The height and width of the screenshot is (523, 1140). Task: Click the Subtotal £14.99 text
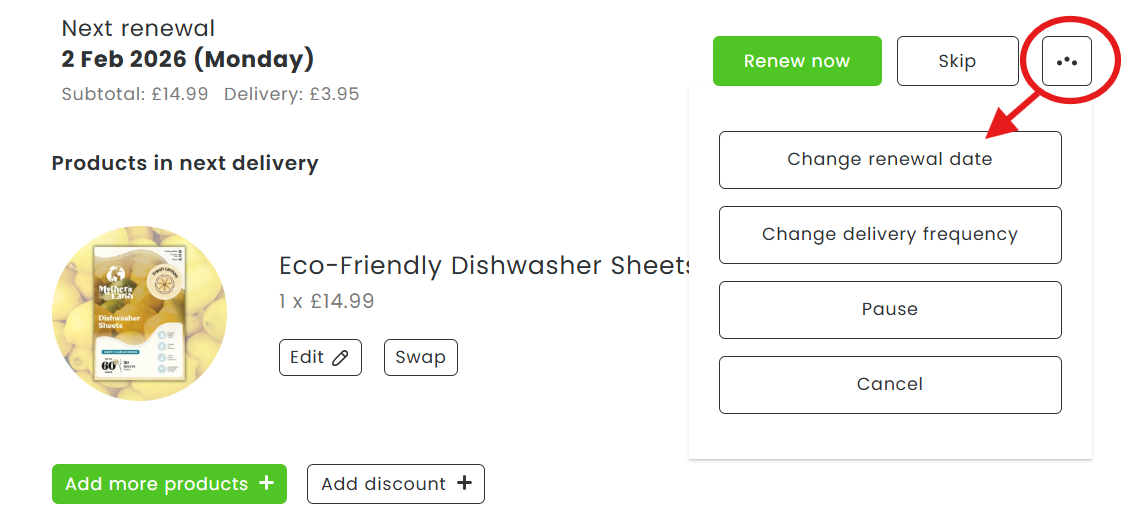tap(135, 94)
